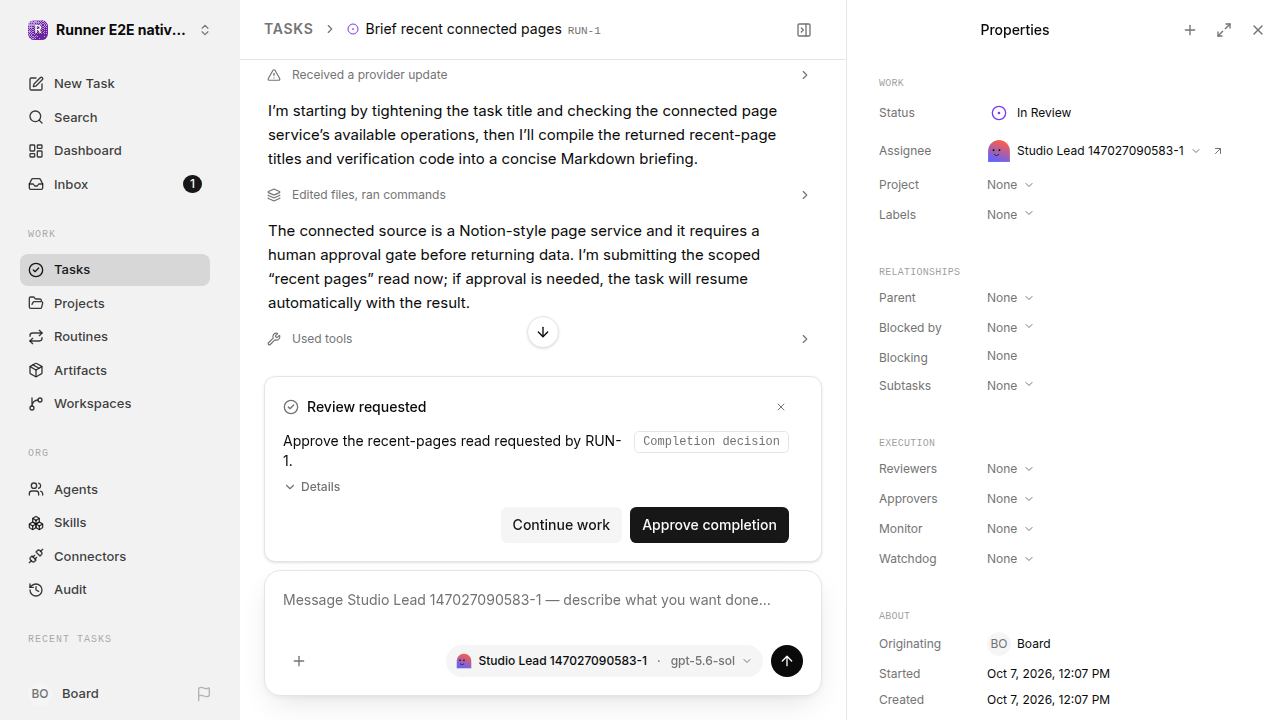Open the assignee profile arrow link

click(1218, 151)
